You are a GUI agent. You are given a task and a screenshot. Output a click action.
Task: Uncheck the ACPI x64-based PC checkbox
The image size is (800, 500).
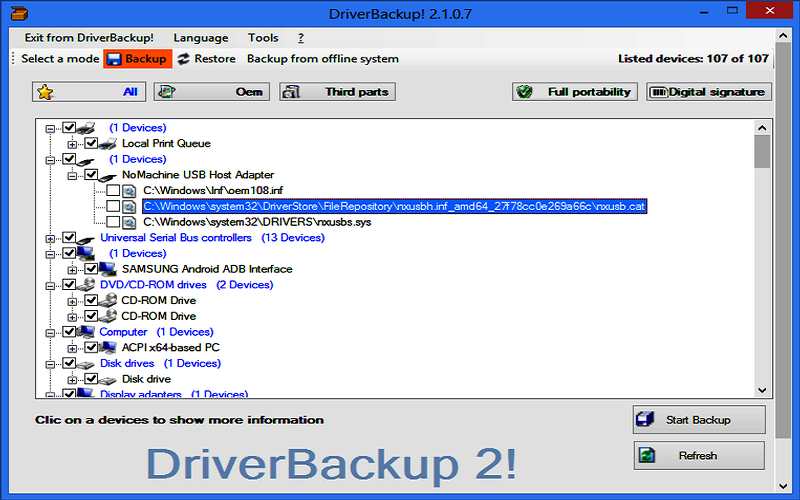(x=91, y=347)
